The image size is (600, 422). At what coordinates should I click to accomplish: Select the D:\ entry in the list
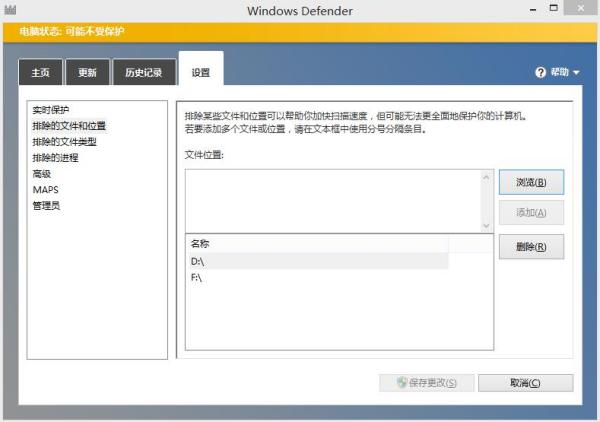[317, 261]
